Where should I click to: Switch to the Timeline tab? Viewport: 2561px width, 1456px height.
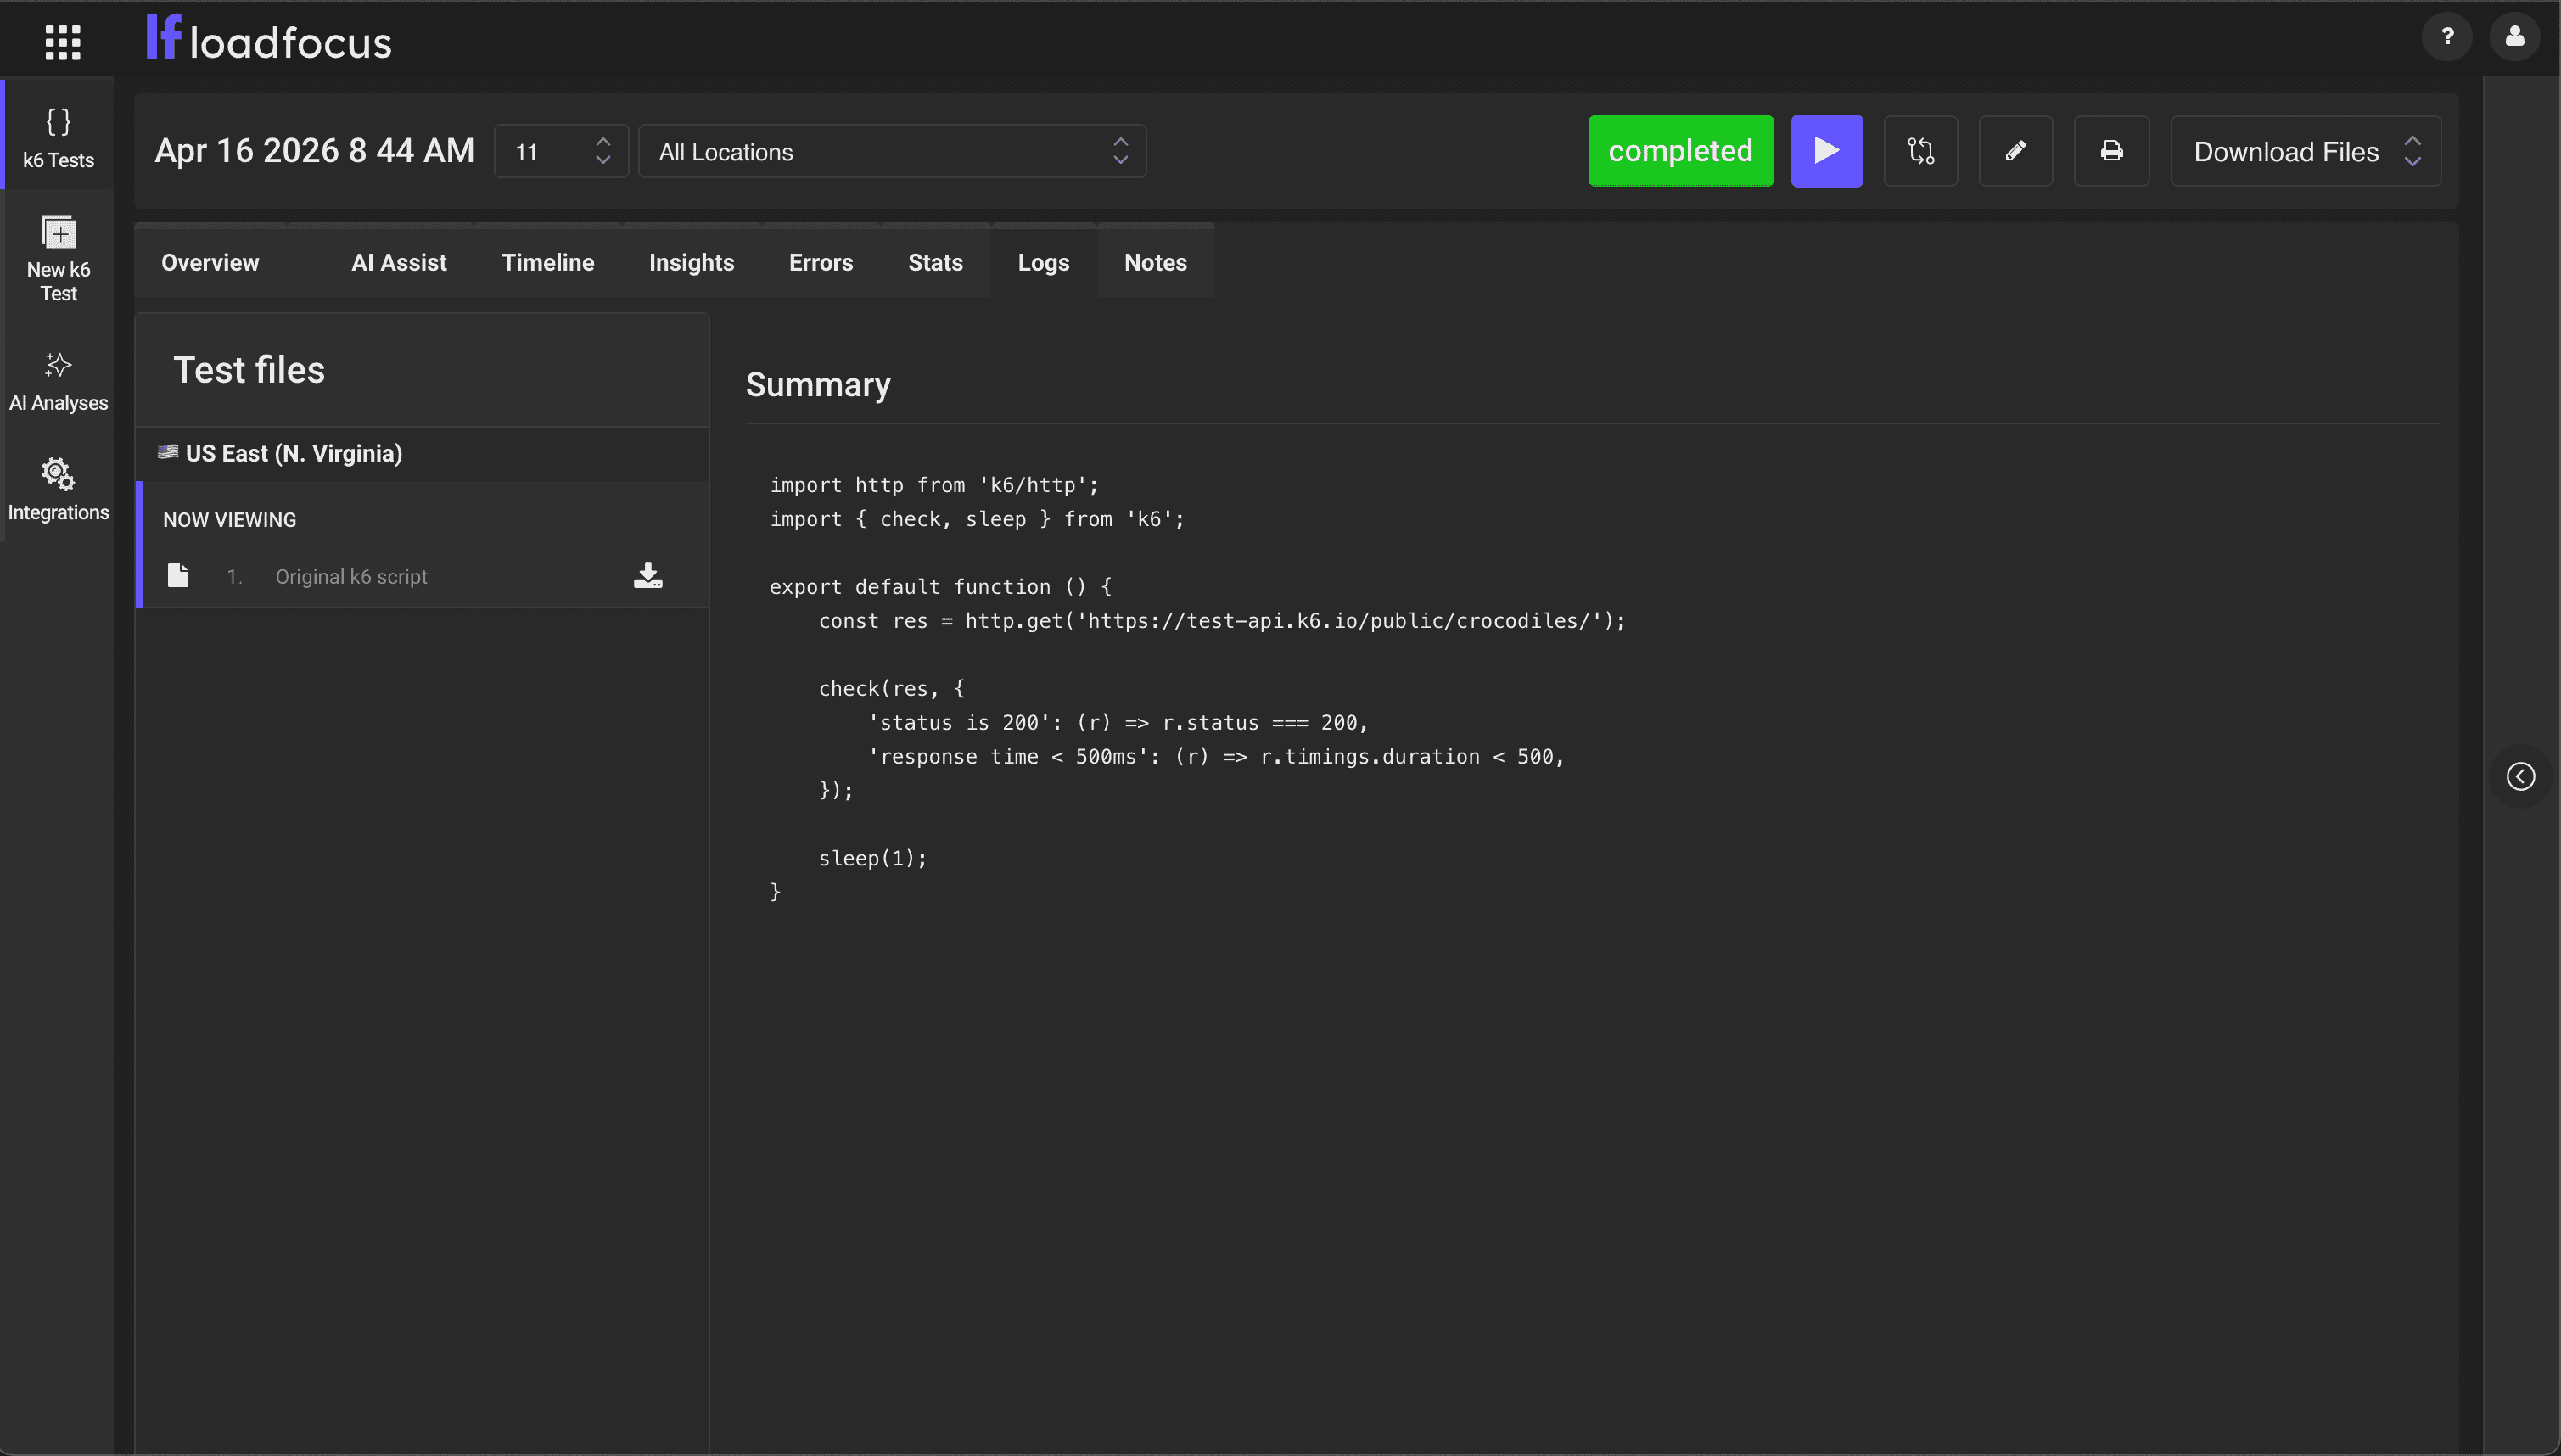547,263
